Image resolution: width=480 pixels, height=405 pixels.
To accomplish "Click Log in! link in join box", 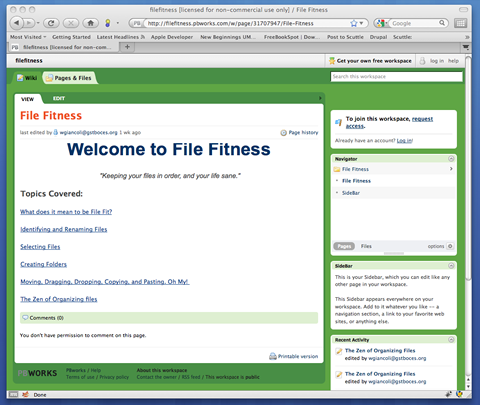I will [x=405, y=141].
